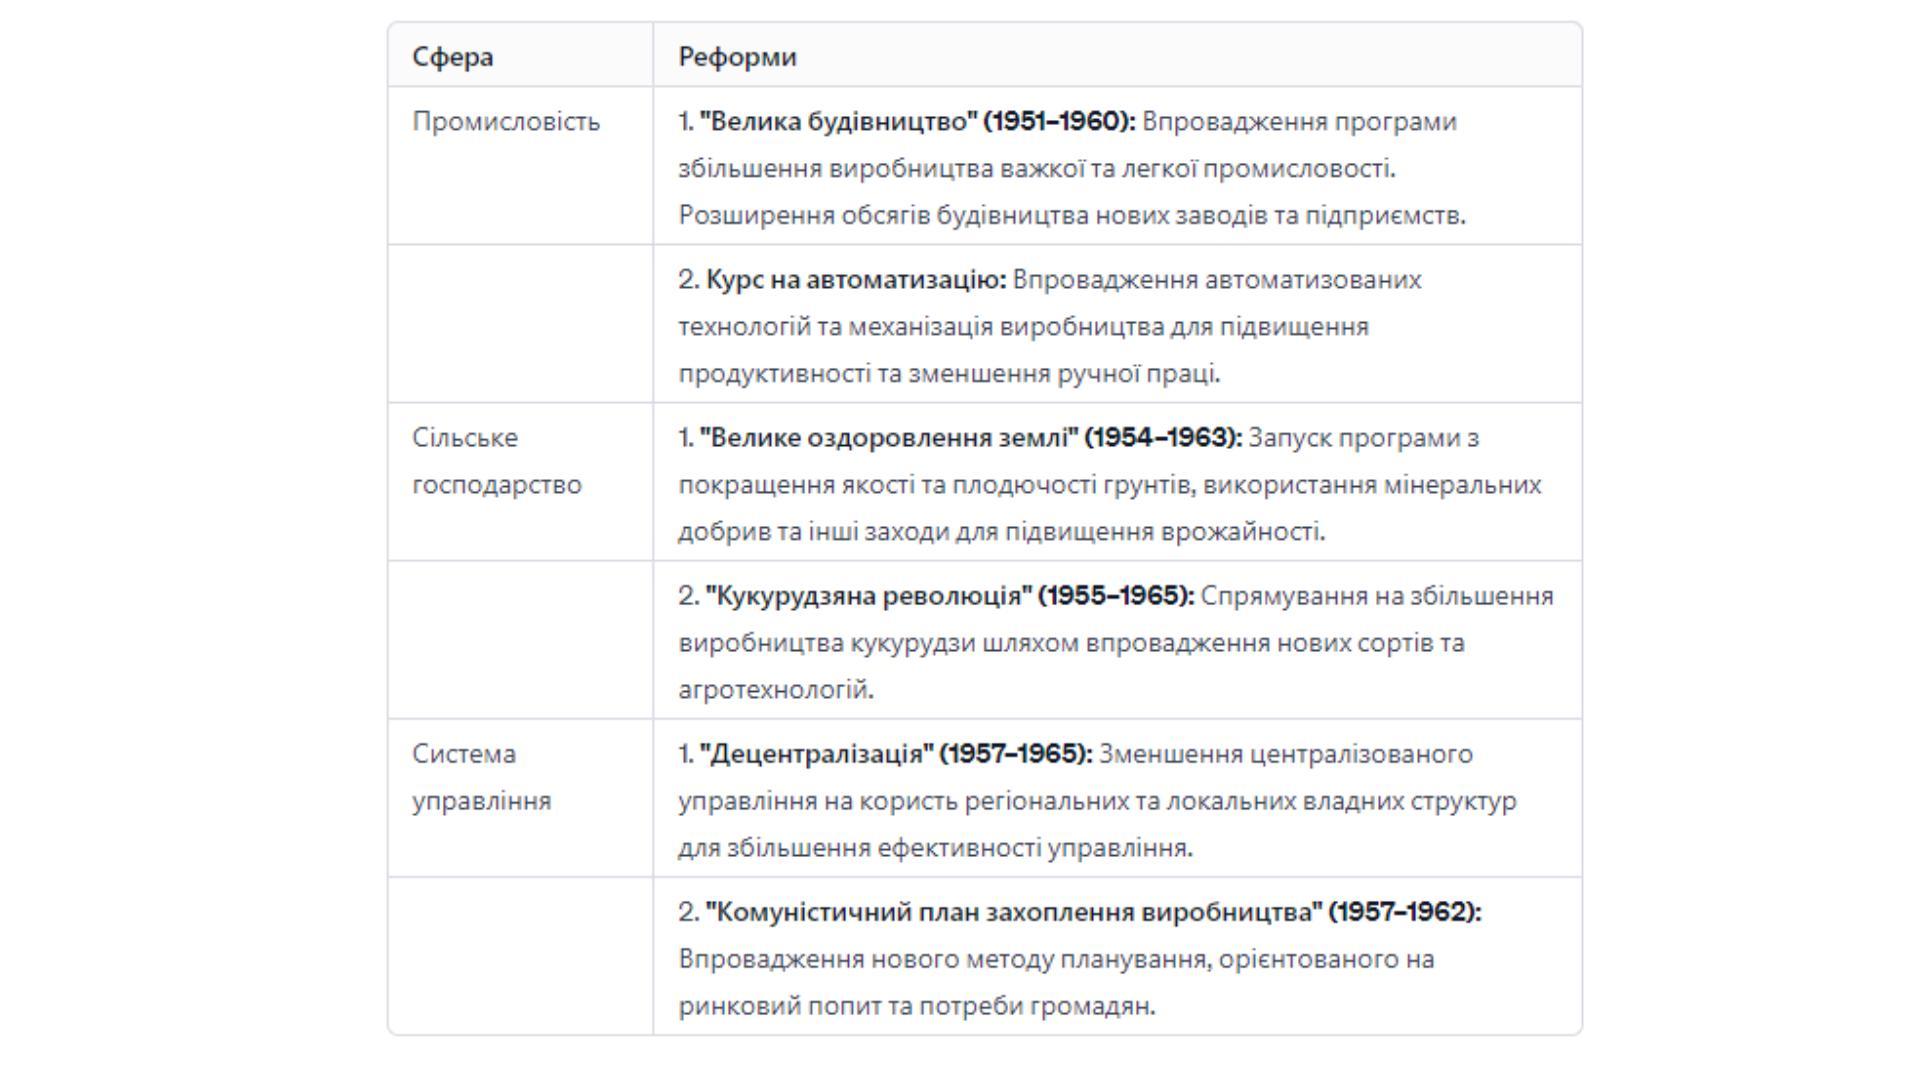Select the "Промисловість" cell
1920x1080 pixels.
(x=506, y=121)
